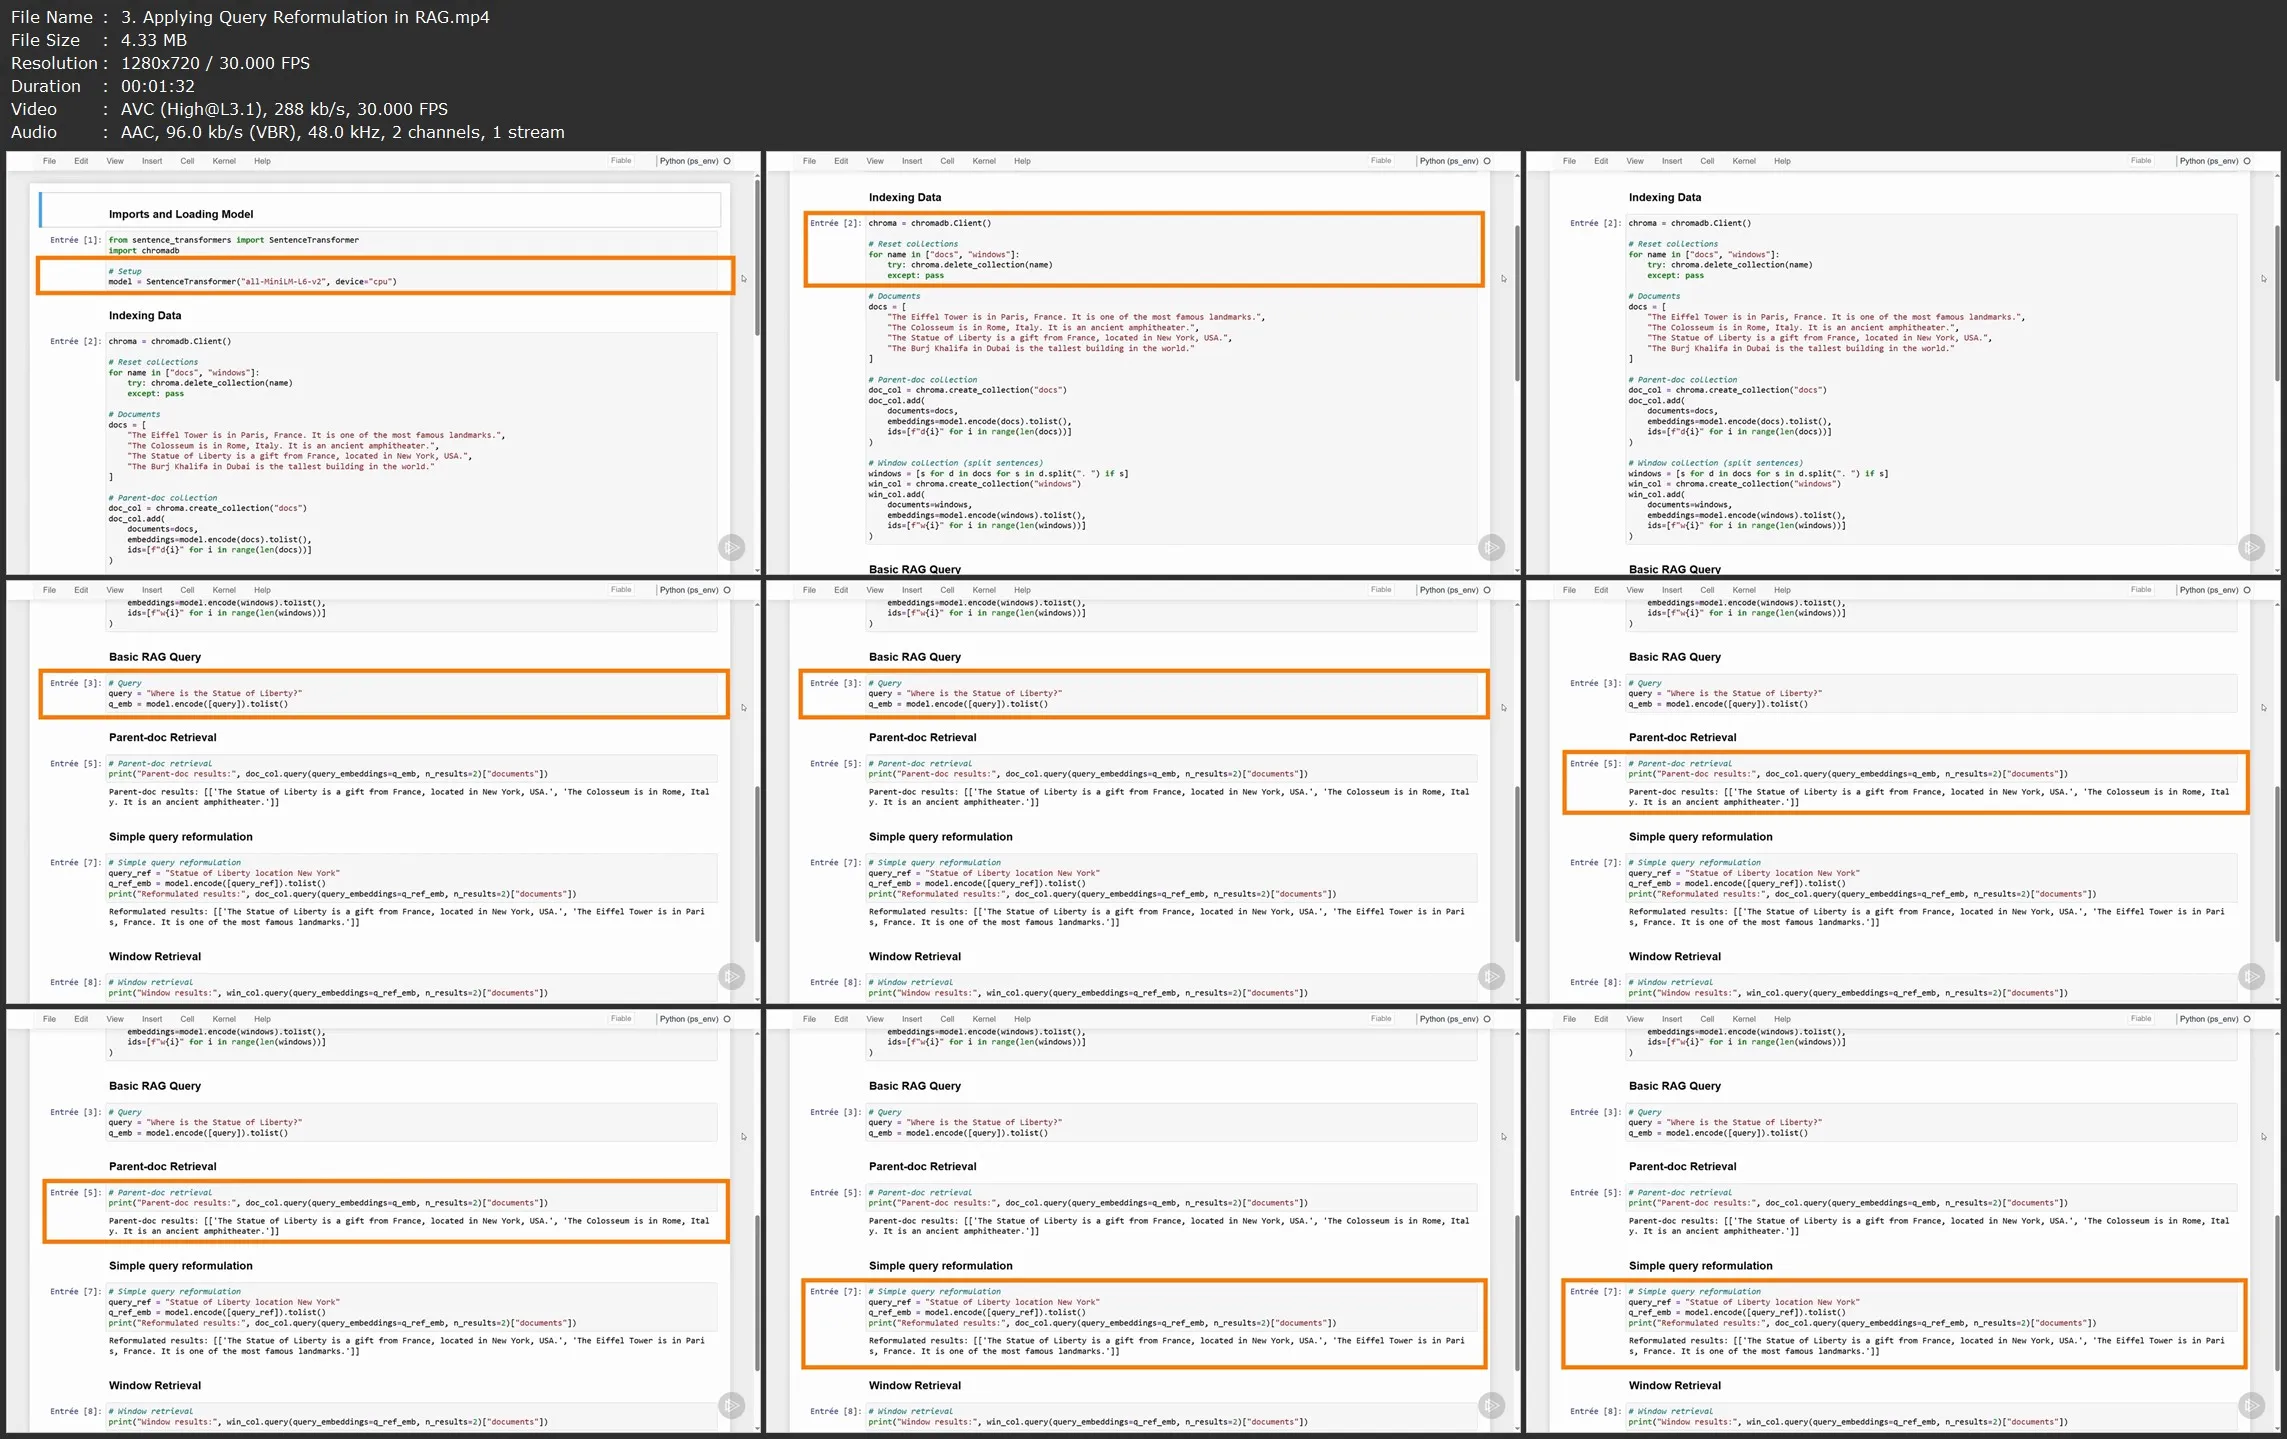Click the Pluralsight play logo in top-right frame
Screen dimensions: 2287x1439
[2251, 547]
